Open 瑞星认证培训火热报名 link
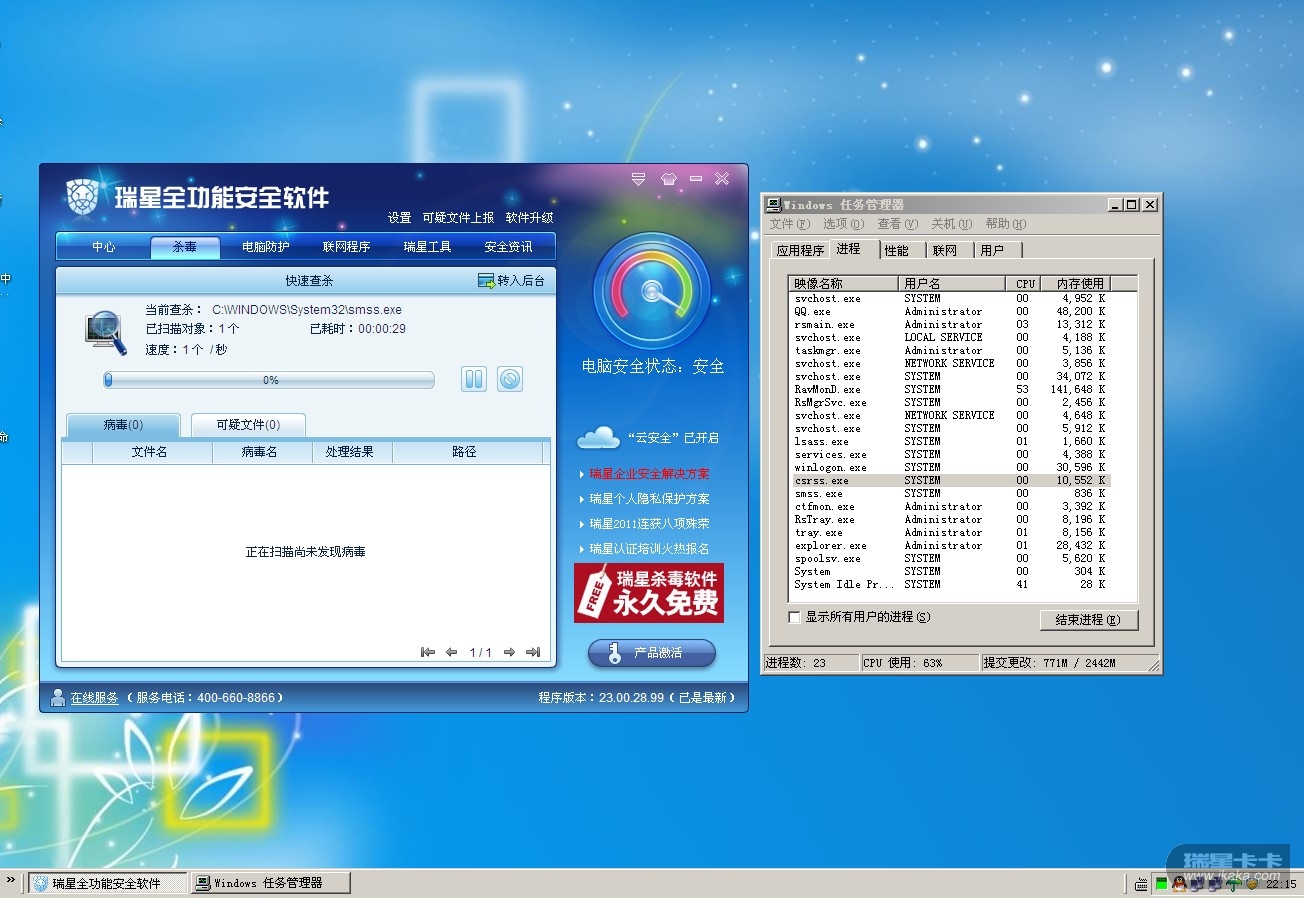 tap(649, 549)
